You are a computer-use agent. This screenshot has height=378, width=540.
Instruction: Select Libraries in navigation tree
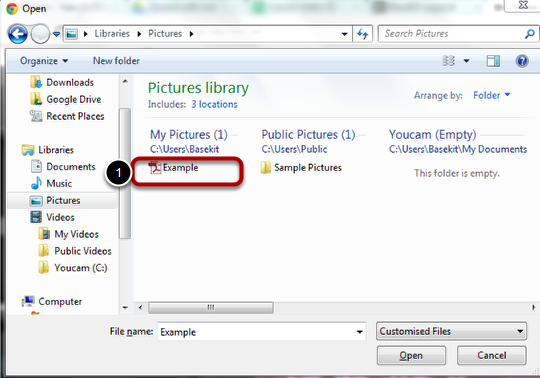pos(56,150)
